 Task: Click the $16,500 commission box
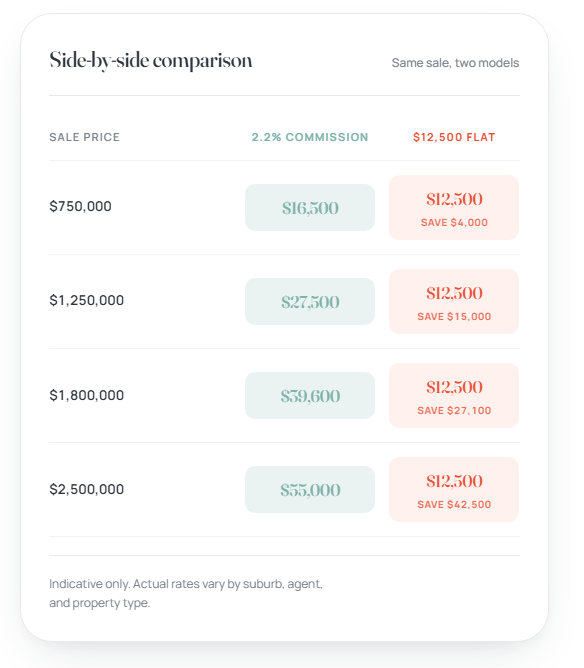click(x=310, y=207)
